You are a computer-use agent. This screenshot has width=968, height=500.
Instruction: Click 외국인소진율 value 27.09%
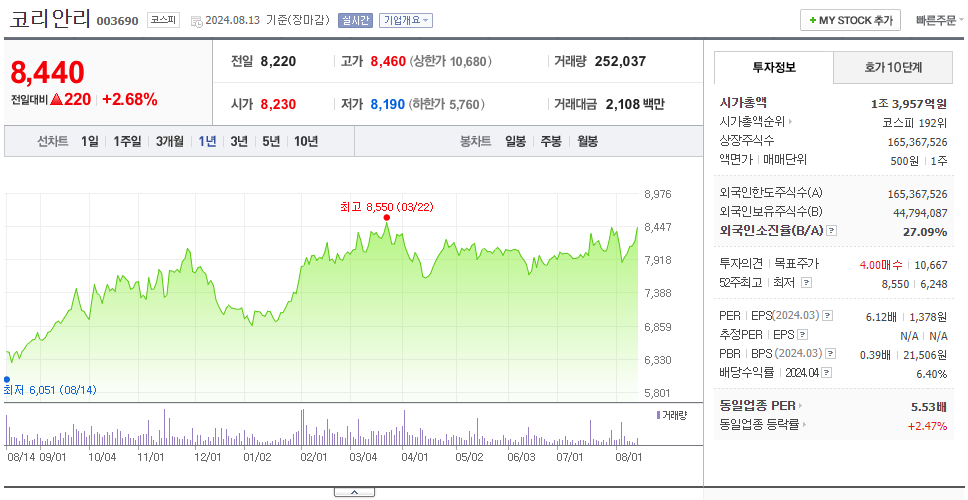point(927,231)
